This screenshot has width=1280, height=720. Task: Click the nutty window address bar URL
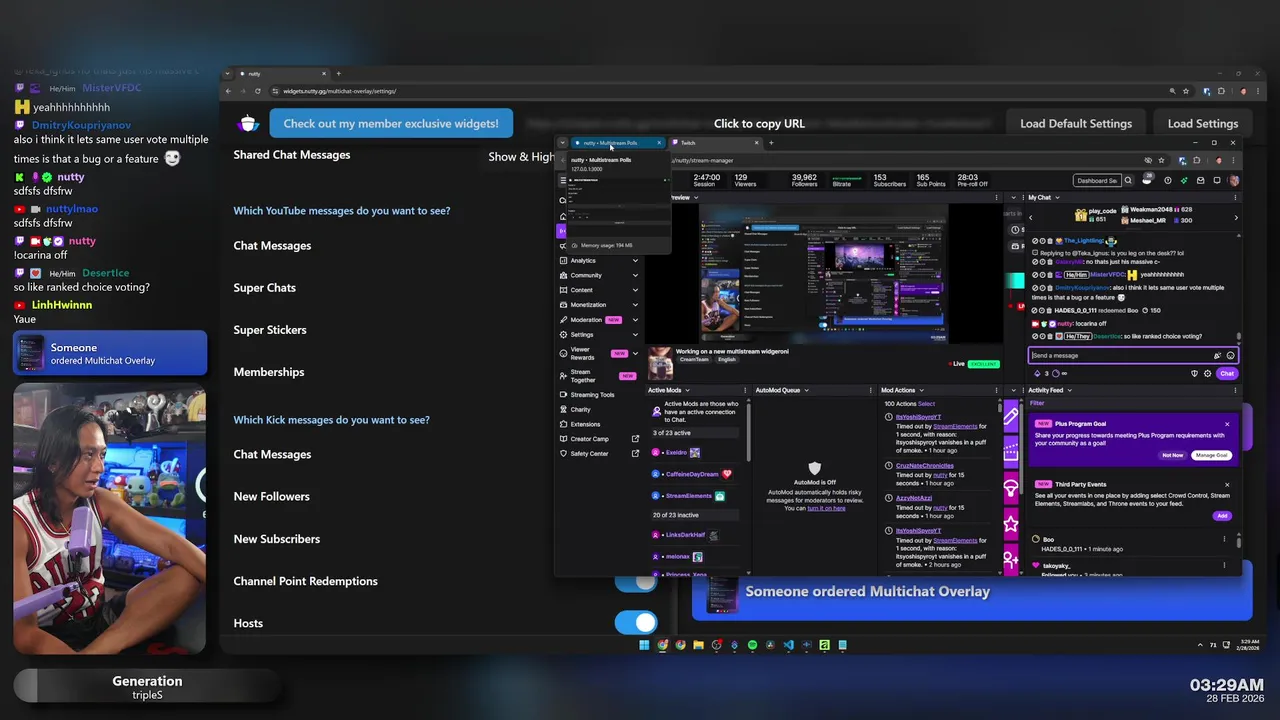tap(339, 91)
